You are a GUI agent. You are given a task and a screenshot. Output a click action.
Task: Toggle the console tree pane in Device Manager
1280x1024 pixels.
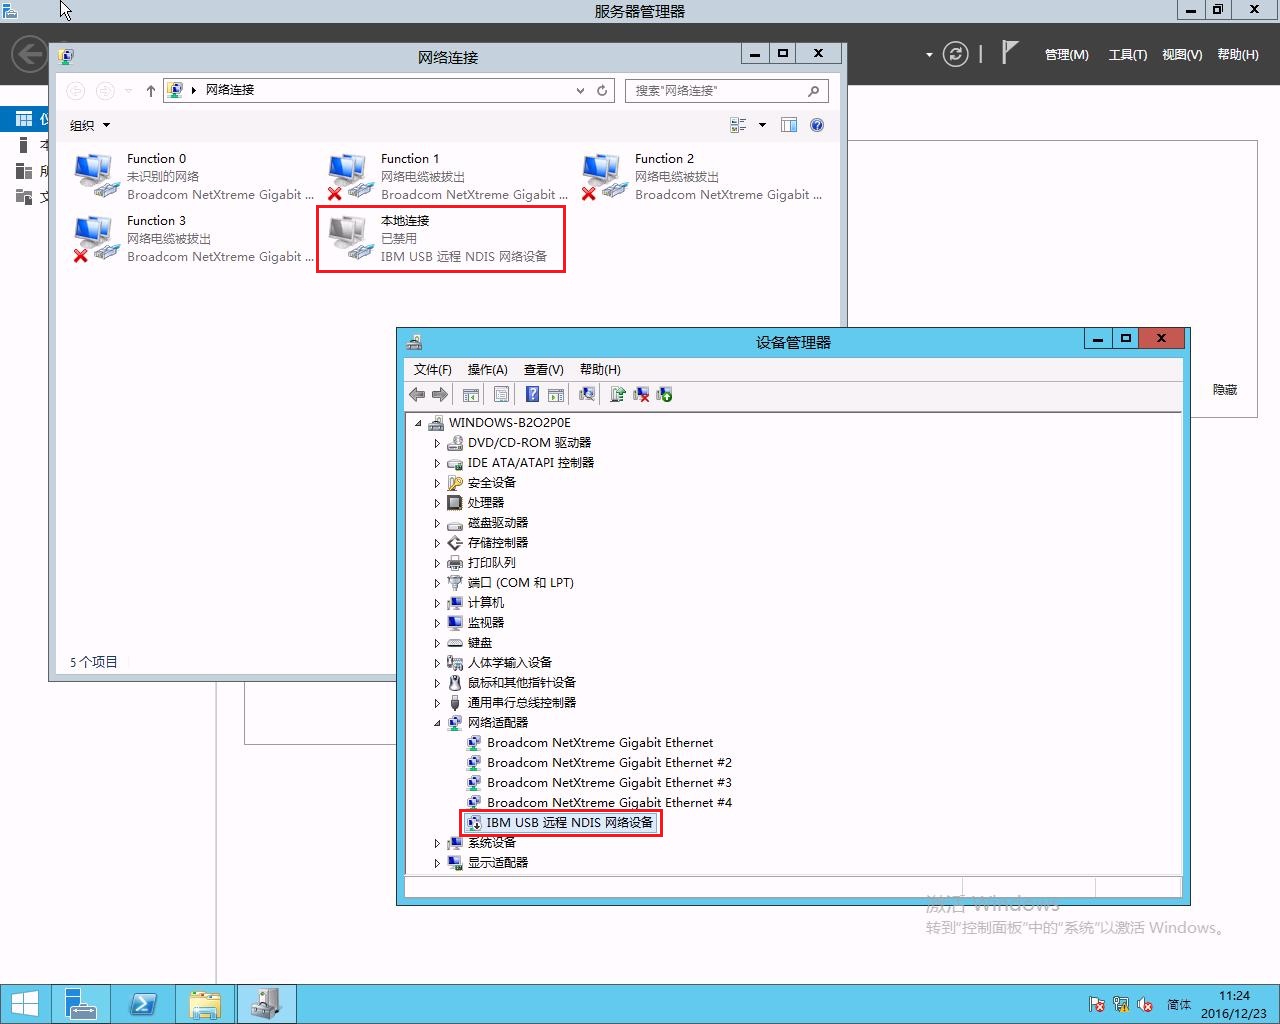[470, 394]
